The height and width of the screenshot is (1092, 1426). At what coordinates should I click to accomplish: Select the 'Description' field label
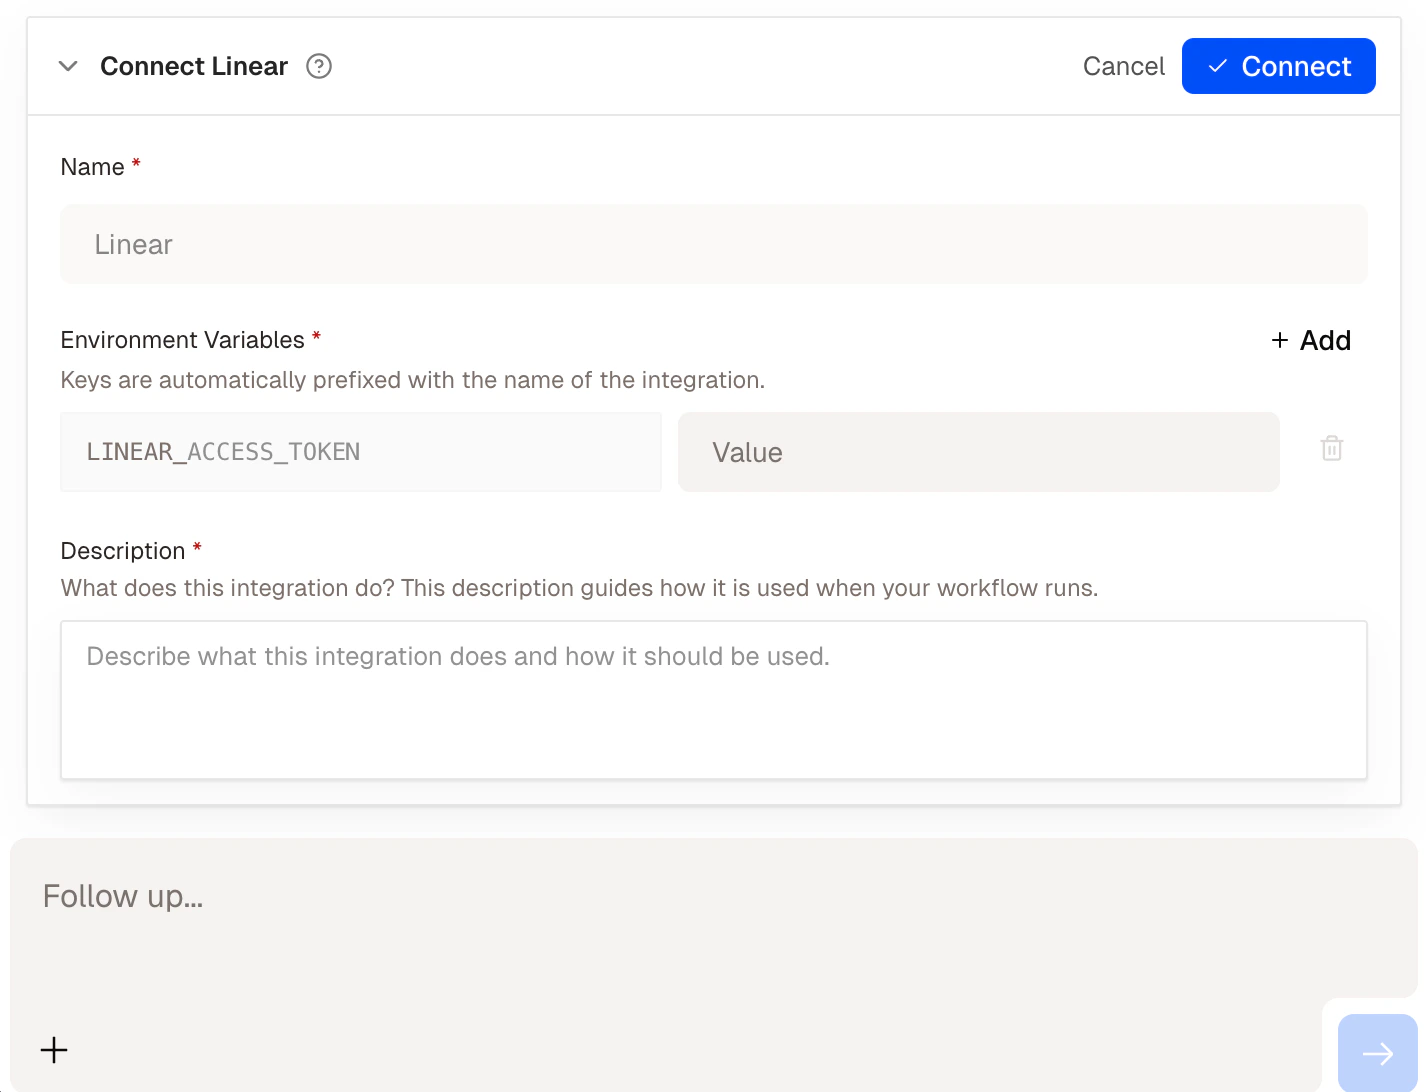tap(123, 551)
